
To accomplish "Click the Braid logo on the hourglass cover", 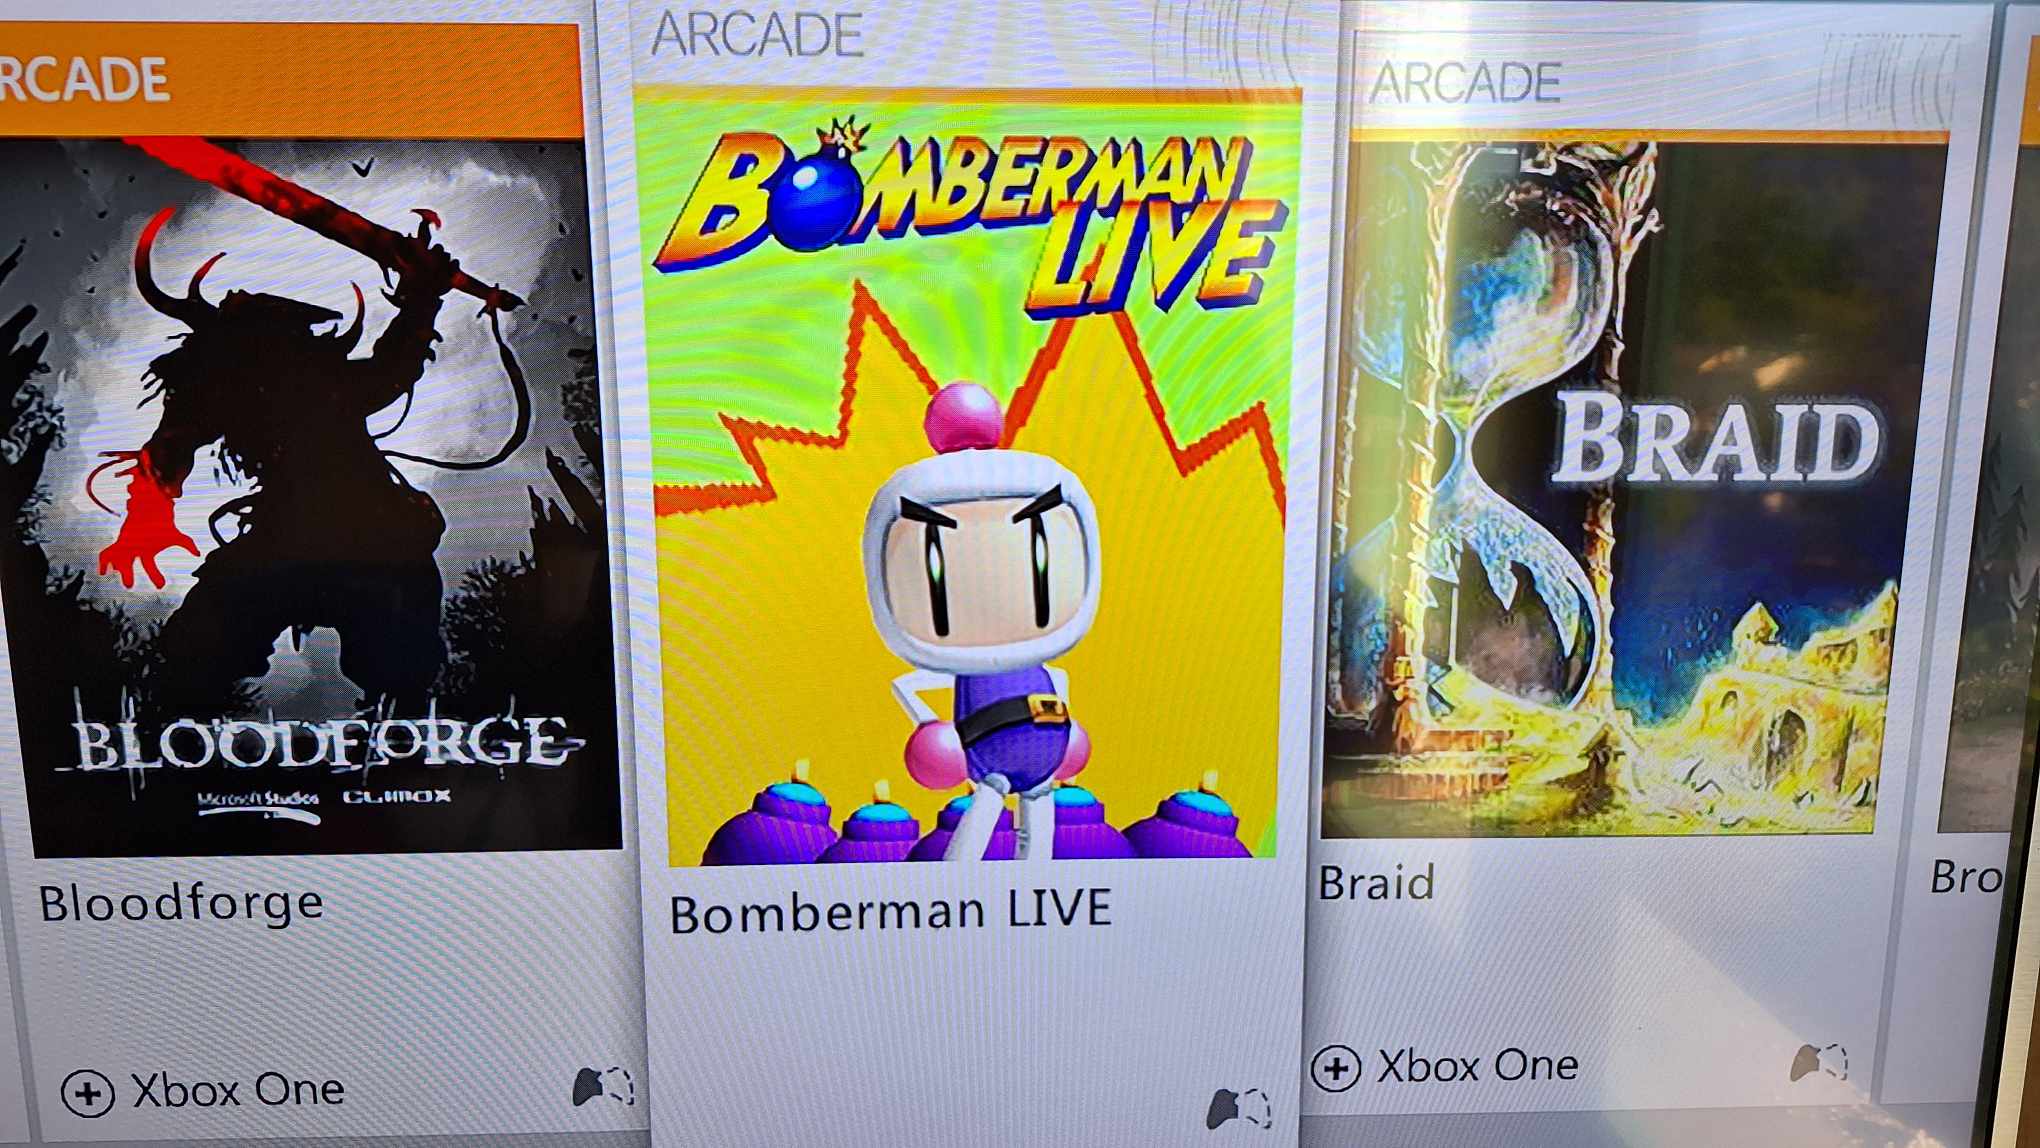I will pos(1715,440).
